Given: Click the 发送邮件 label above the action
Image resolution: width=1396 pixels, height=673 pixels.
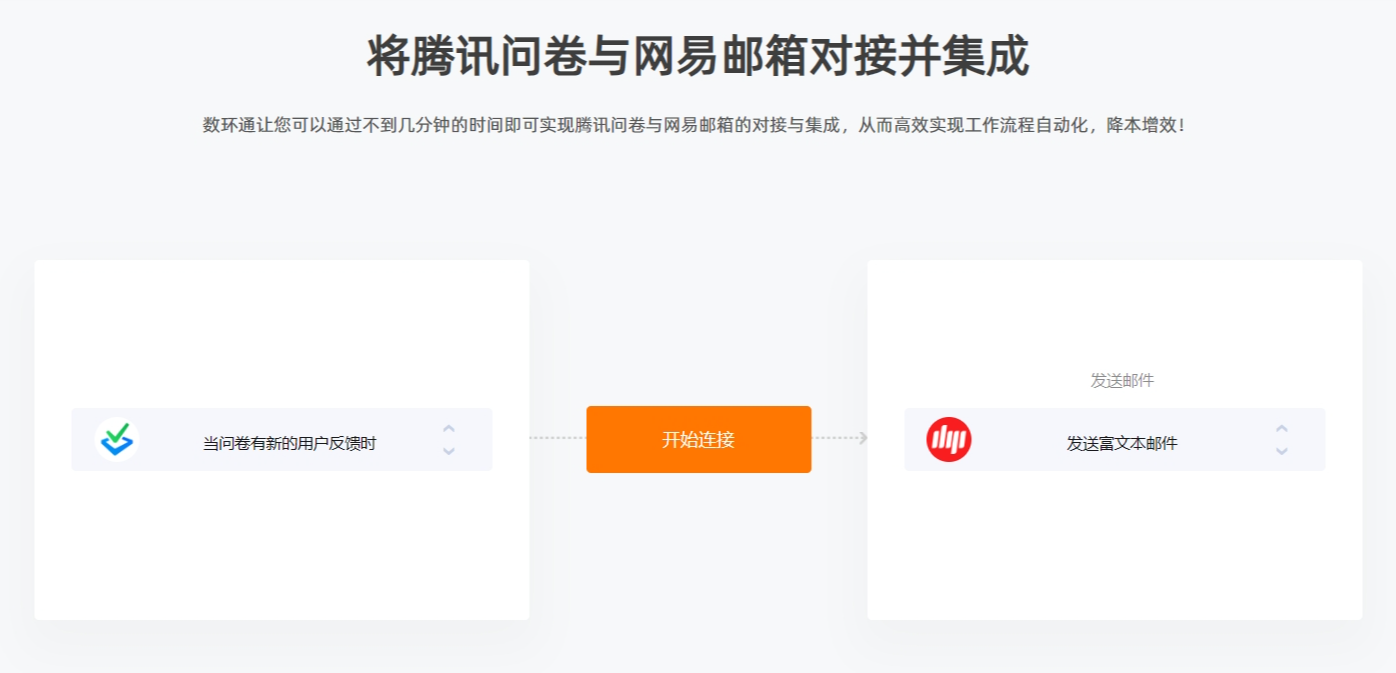Looking at the screenshot, I should [x=1122, y=381].
